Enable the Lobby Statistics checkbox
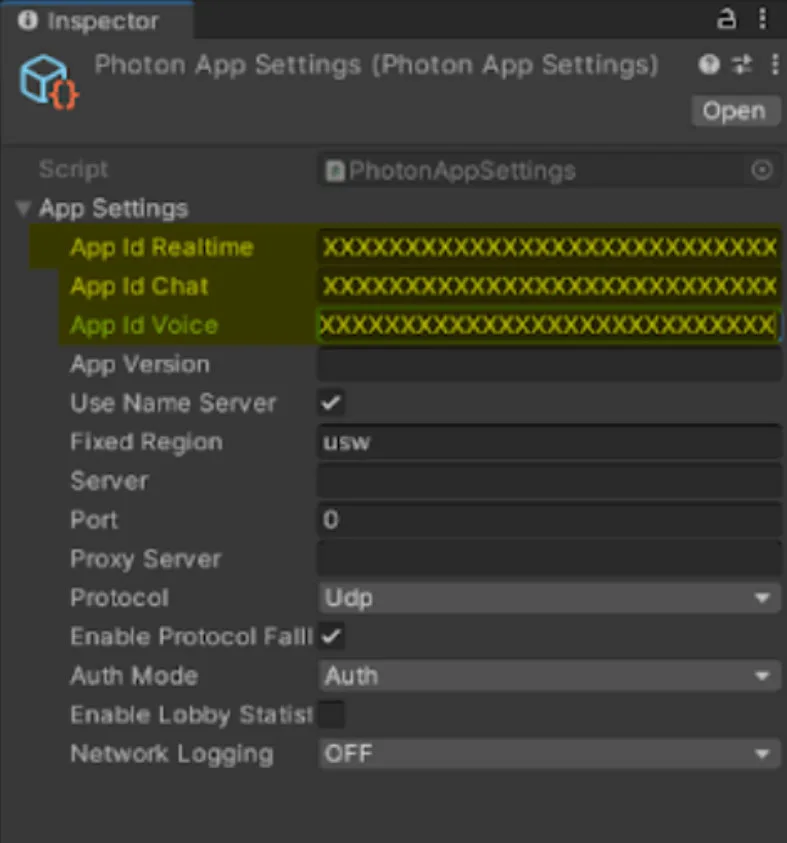Viewport: 787px width, 843px height. (x=331, y=715)
